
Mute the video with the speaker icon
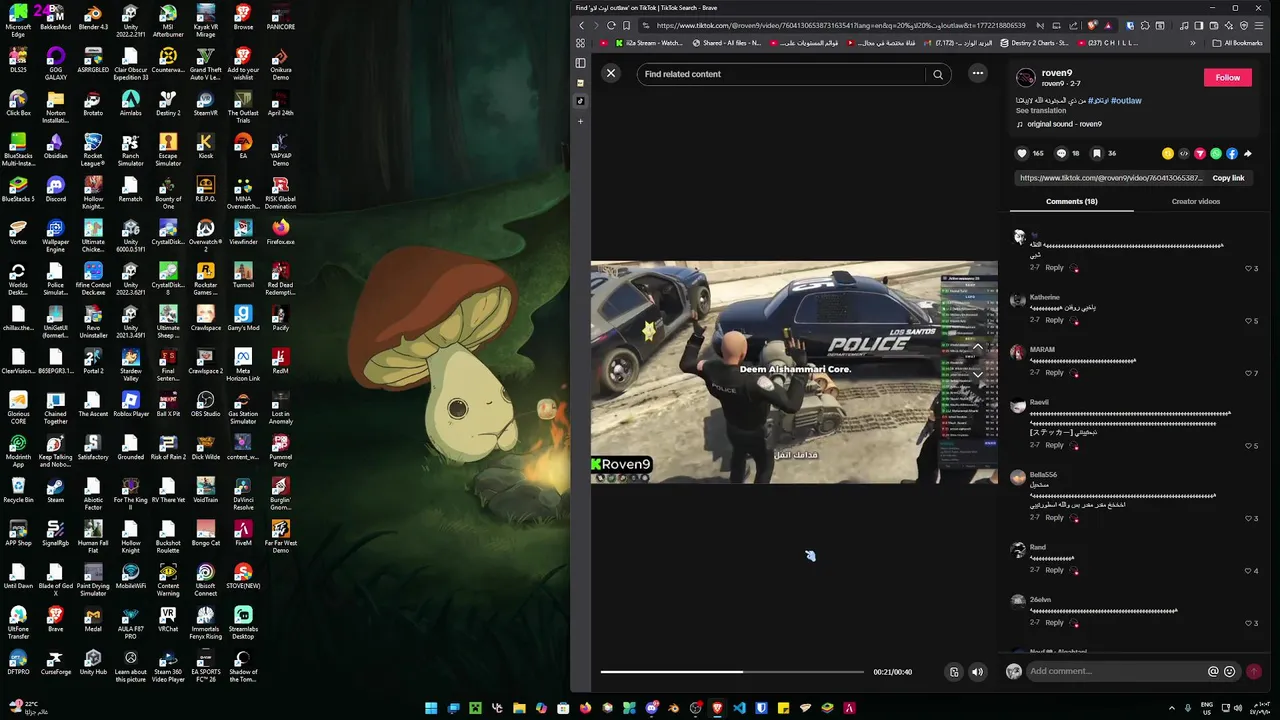click(x=978, y=672)
